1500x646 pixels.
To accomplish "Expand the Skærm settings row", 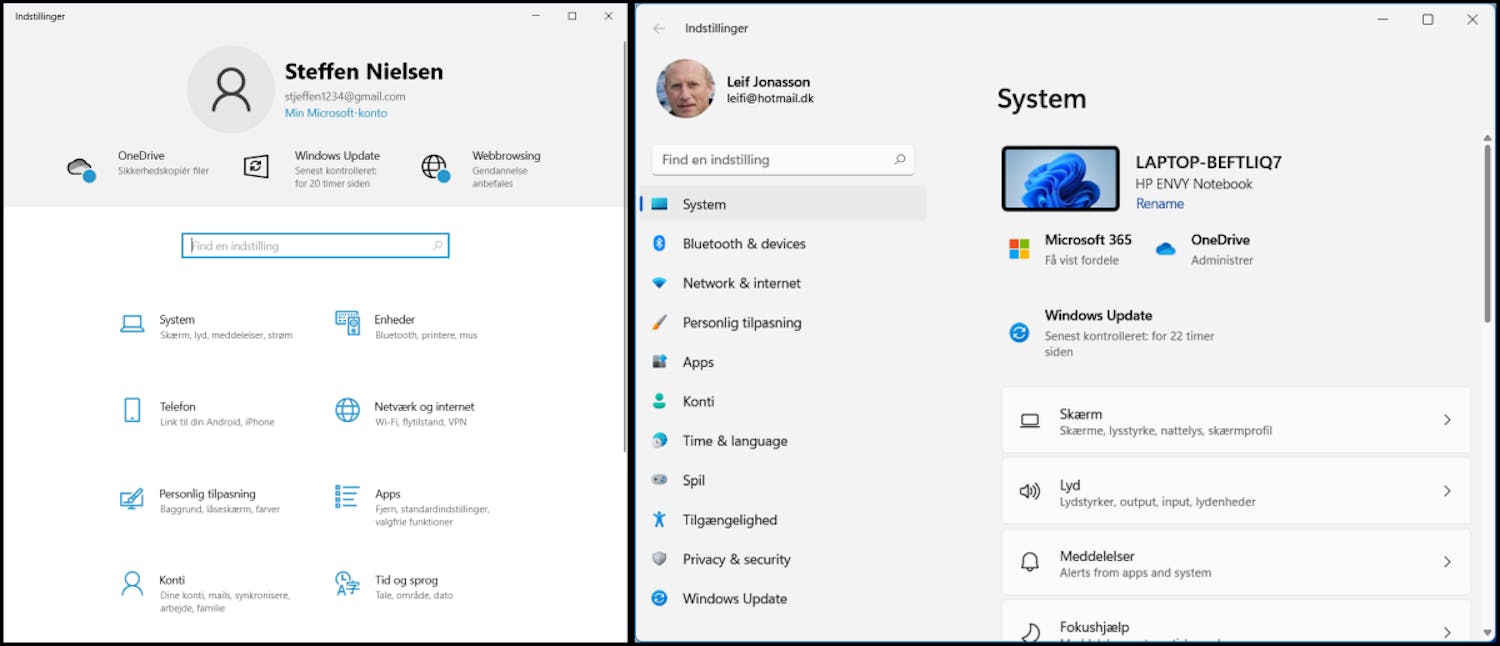I will click(x=1235, y=420).
